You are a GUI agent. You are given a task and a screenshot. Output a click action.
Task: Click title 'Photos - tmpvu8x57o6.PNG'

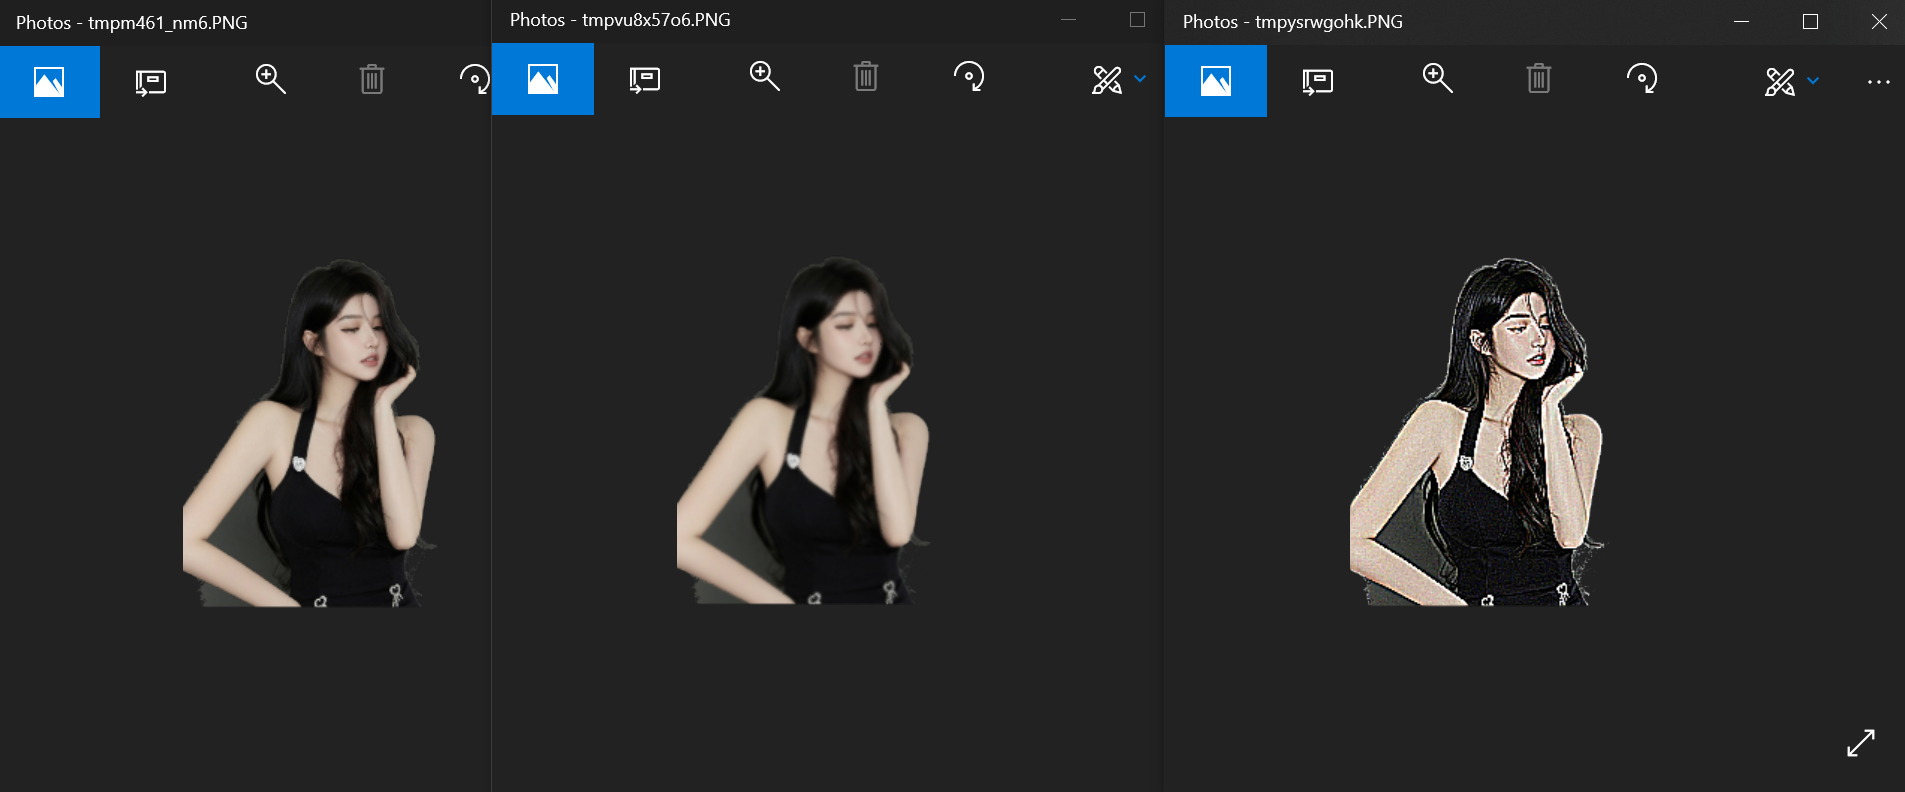click(620, 20)
